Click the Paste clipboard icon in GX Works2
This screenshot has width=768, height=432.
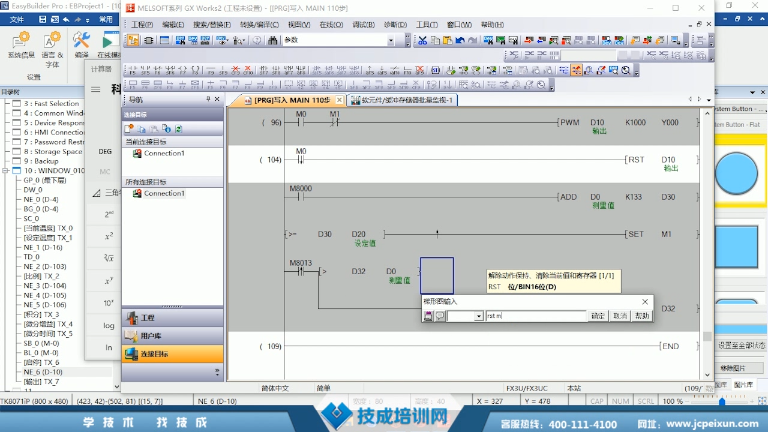point(447,41)
